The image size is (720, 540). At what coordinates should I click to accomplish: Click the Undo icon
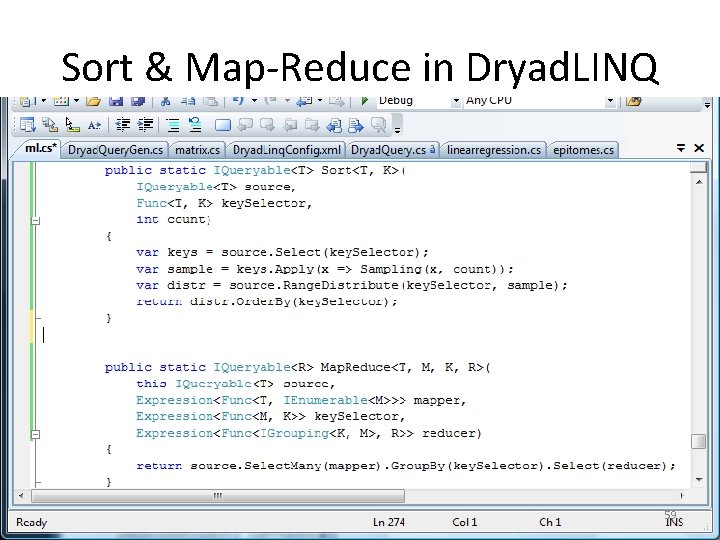coord(238,101)
